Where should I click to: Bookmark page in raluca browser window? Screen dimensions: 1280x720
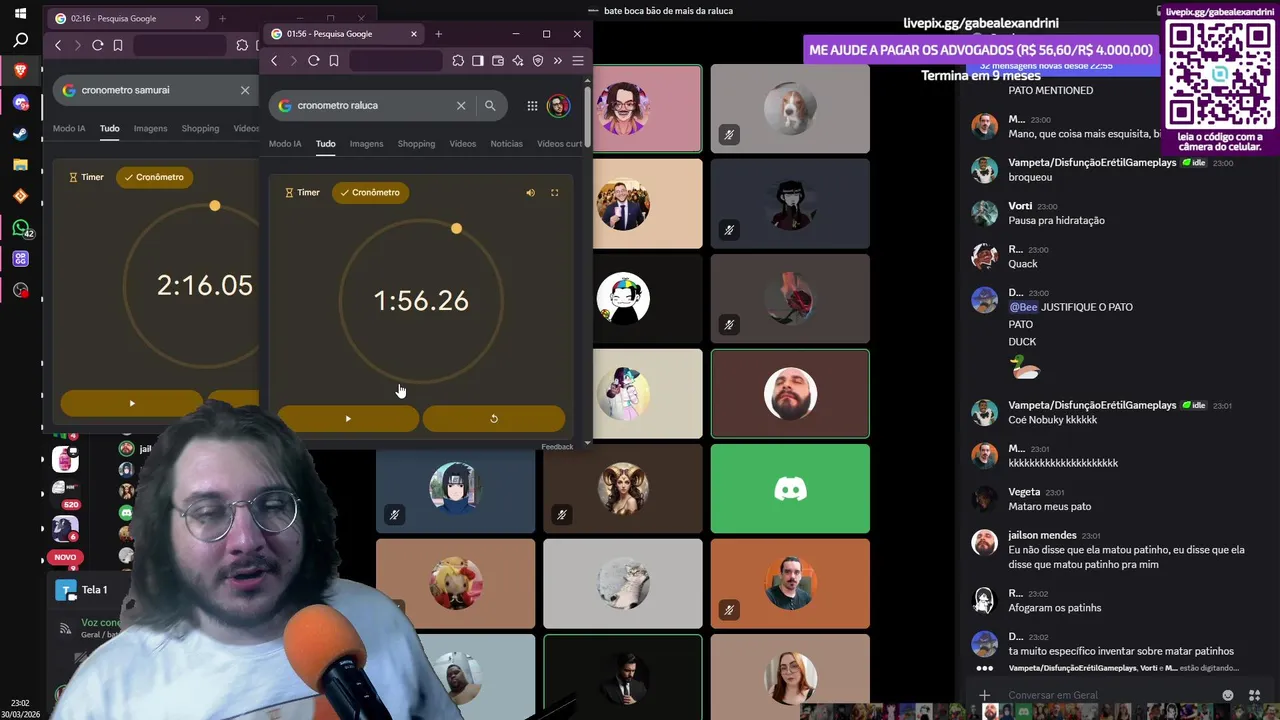pos(334,61)
